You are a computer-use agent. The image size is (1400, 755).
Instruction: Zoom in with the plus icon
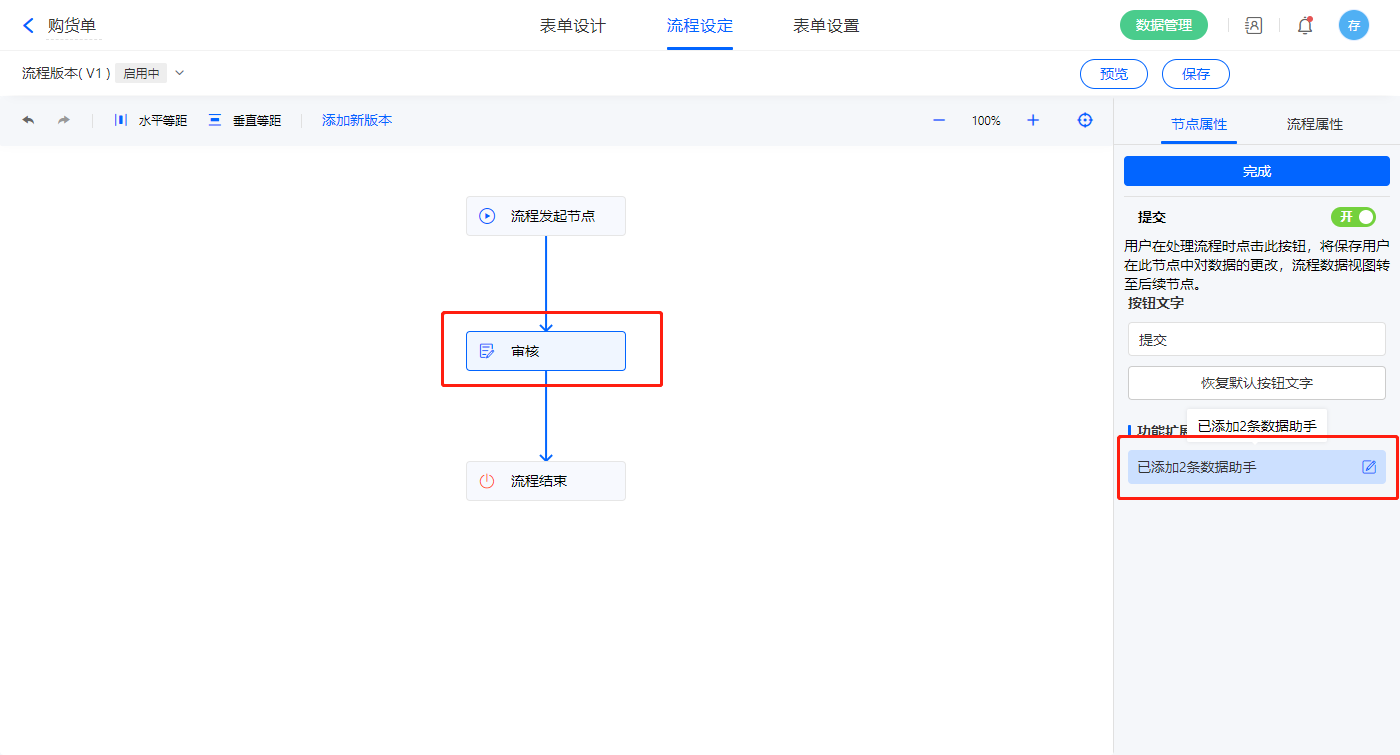click(1033, 120)
